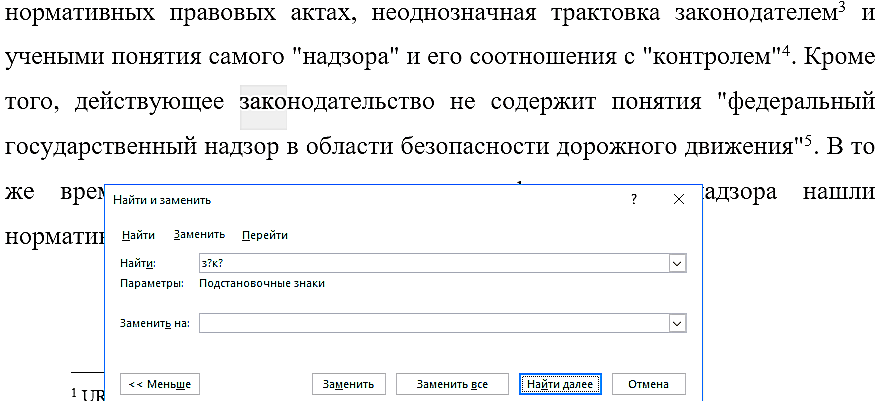Click the help question mark icon

coord(633,200)
